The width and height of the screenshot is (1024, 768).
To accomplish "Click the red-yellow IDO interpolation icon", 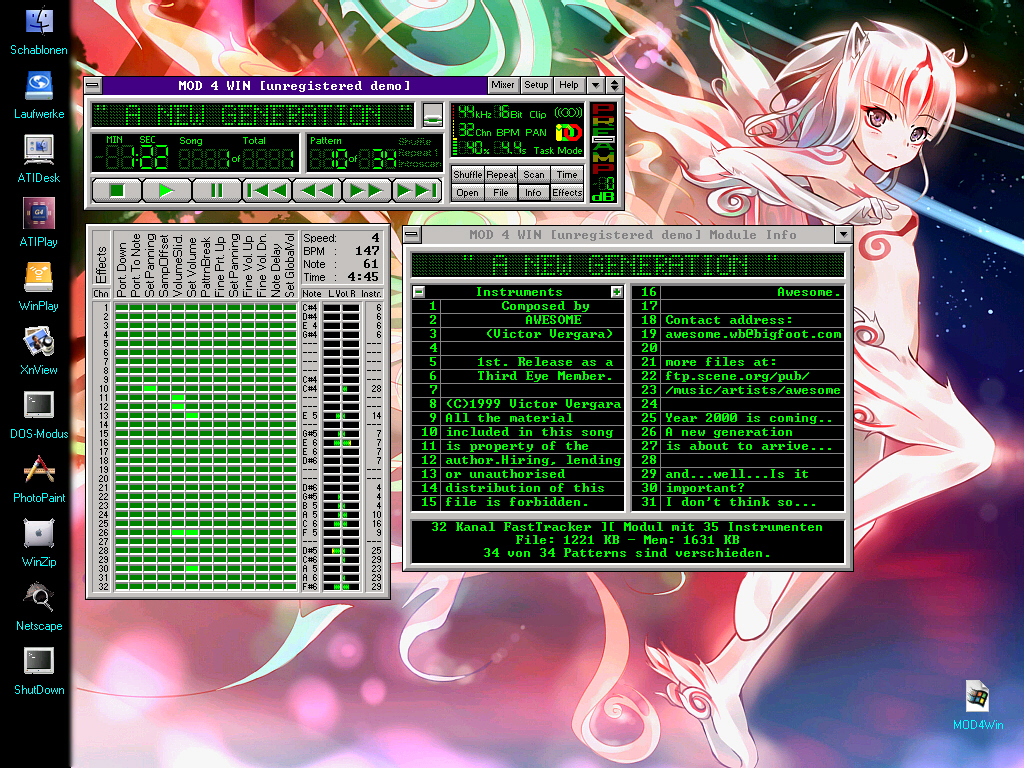I will [x=568, y=133].
